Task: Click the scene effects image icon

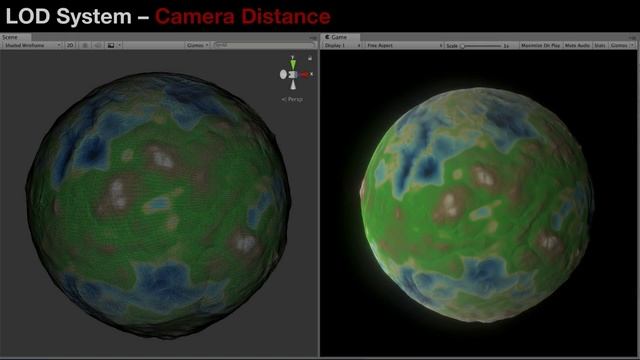Action: coord(111,45)
